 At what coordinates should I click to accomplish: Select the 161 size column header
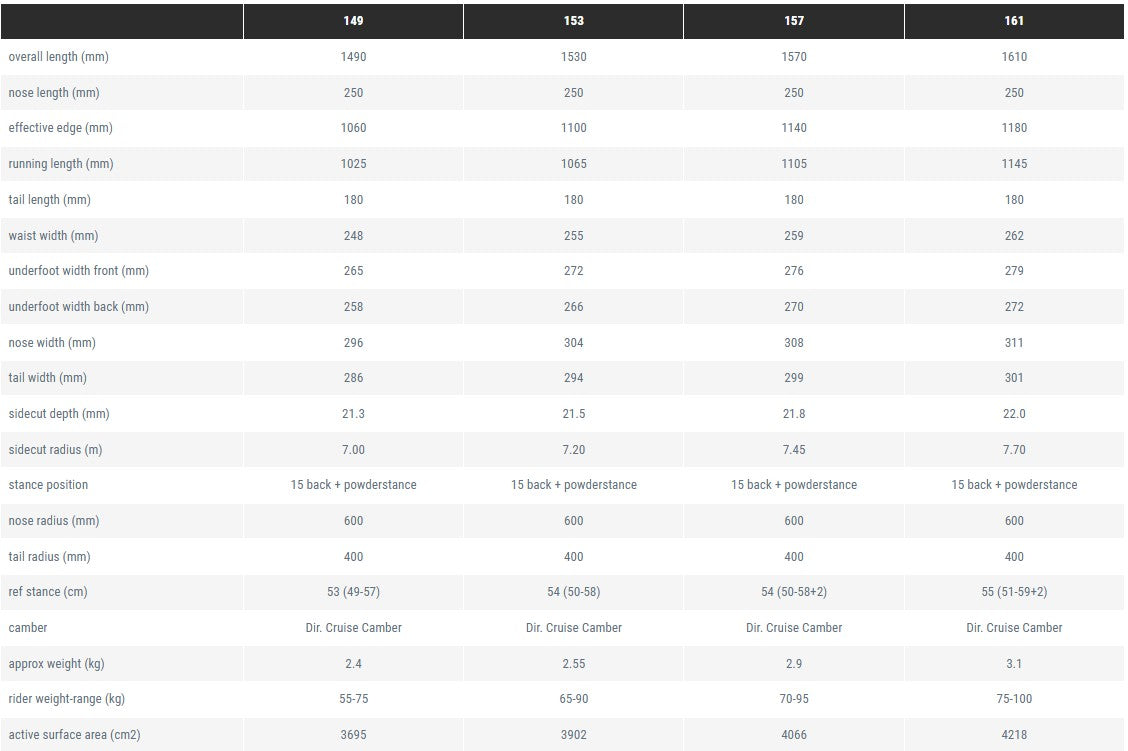pos(1014,21)
